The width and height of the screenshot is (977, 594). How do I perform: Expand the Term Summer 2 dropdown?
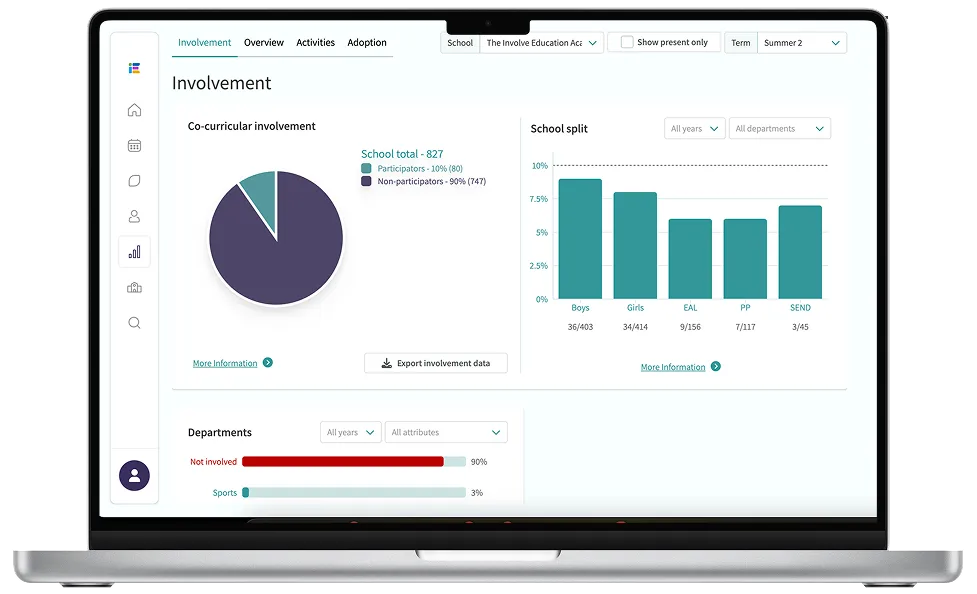(x=801, y=43)
